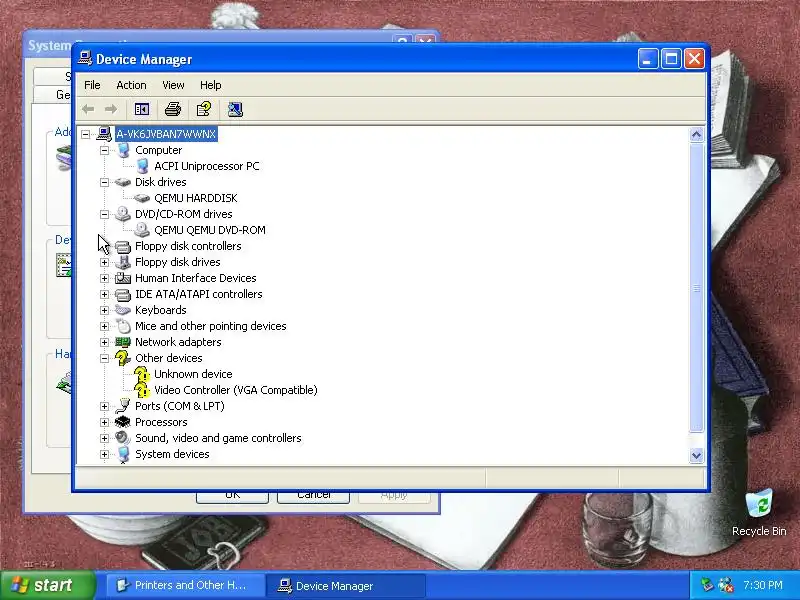Expand the Ports (COM & LPT) category
This screenshot has height=600, width=800.
tap(105, 406)
